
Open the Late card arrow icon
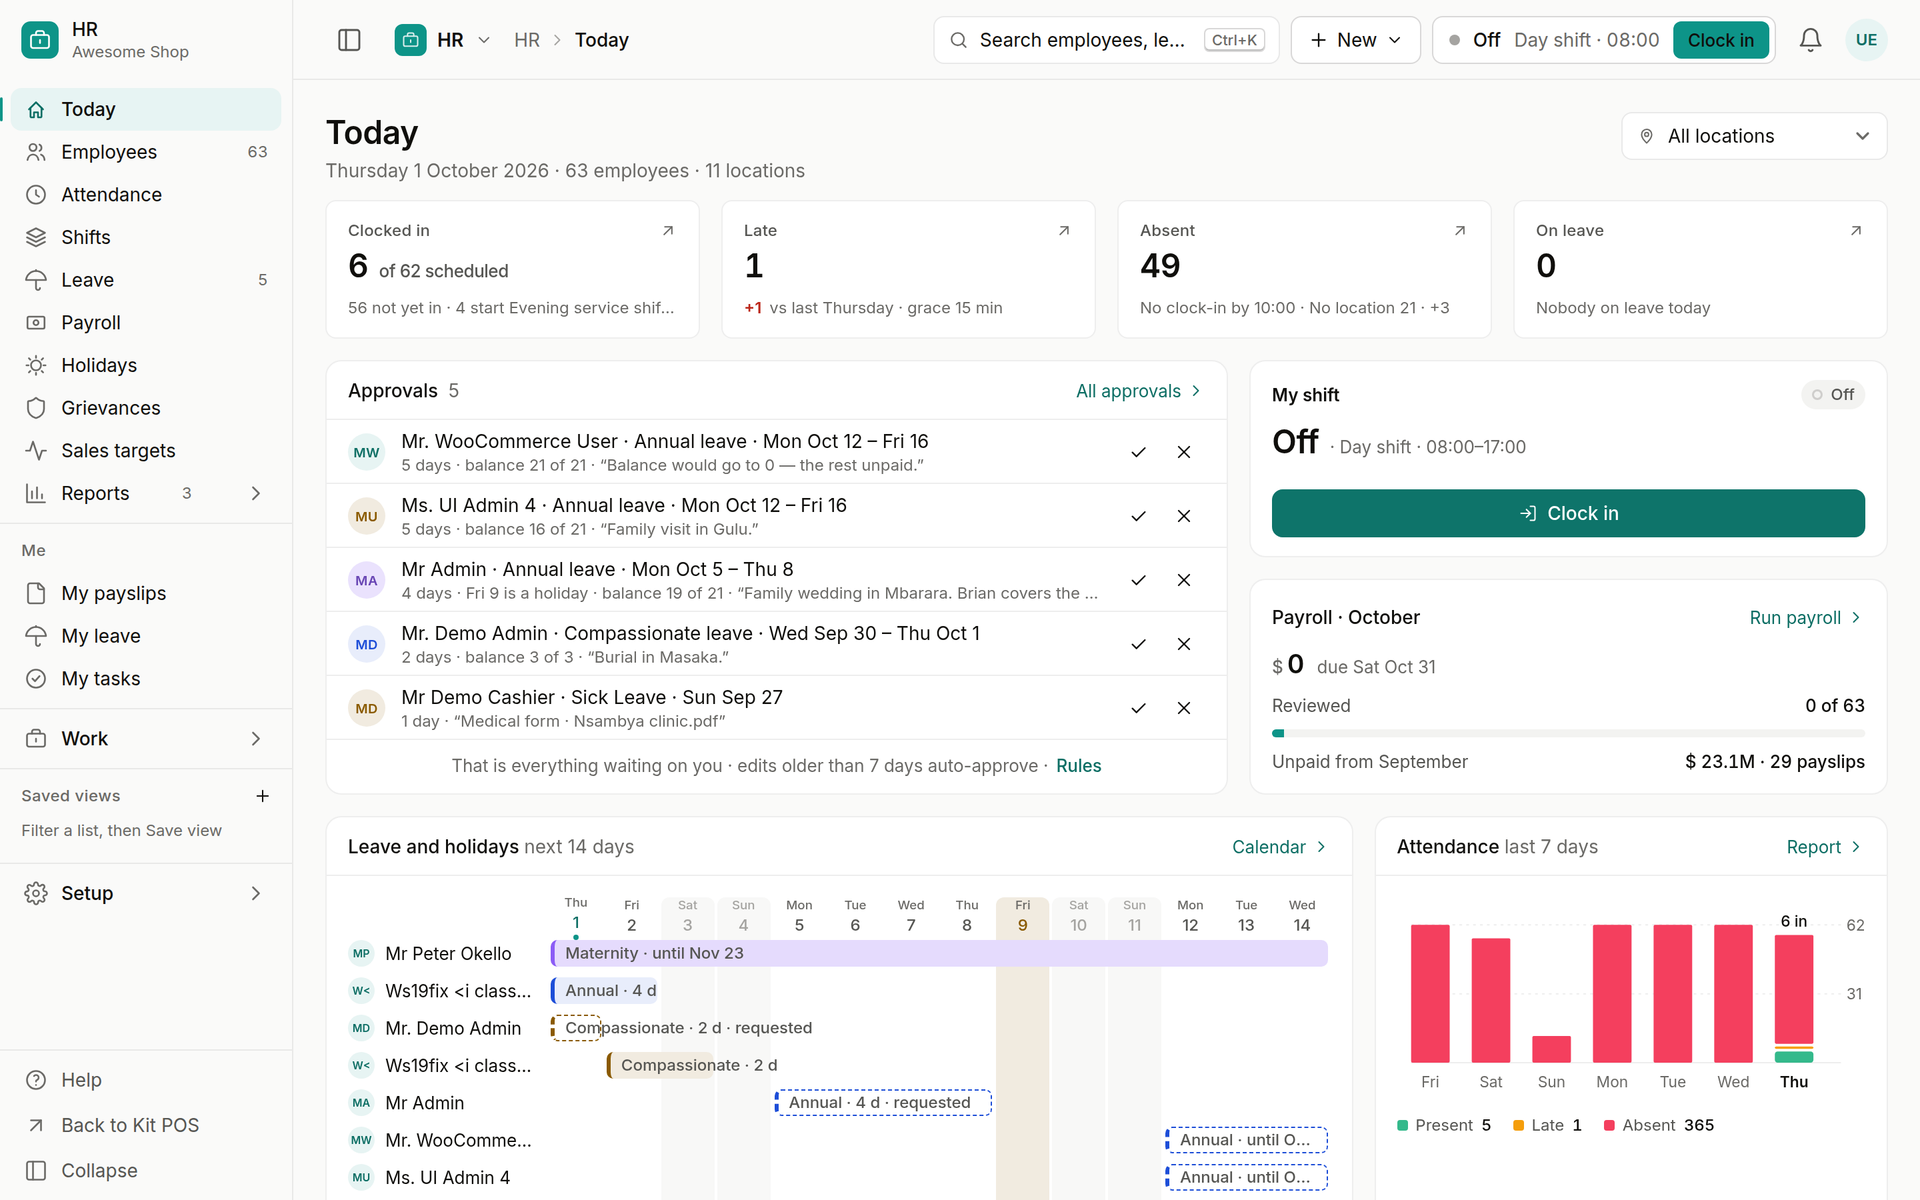click(1064, 231)
